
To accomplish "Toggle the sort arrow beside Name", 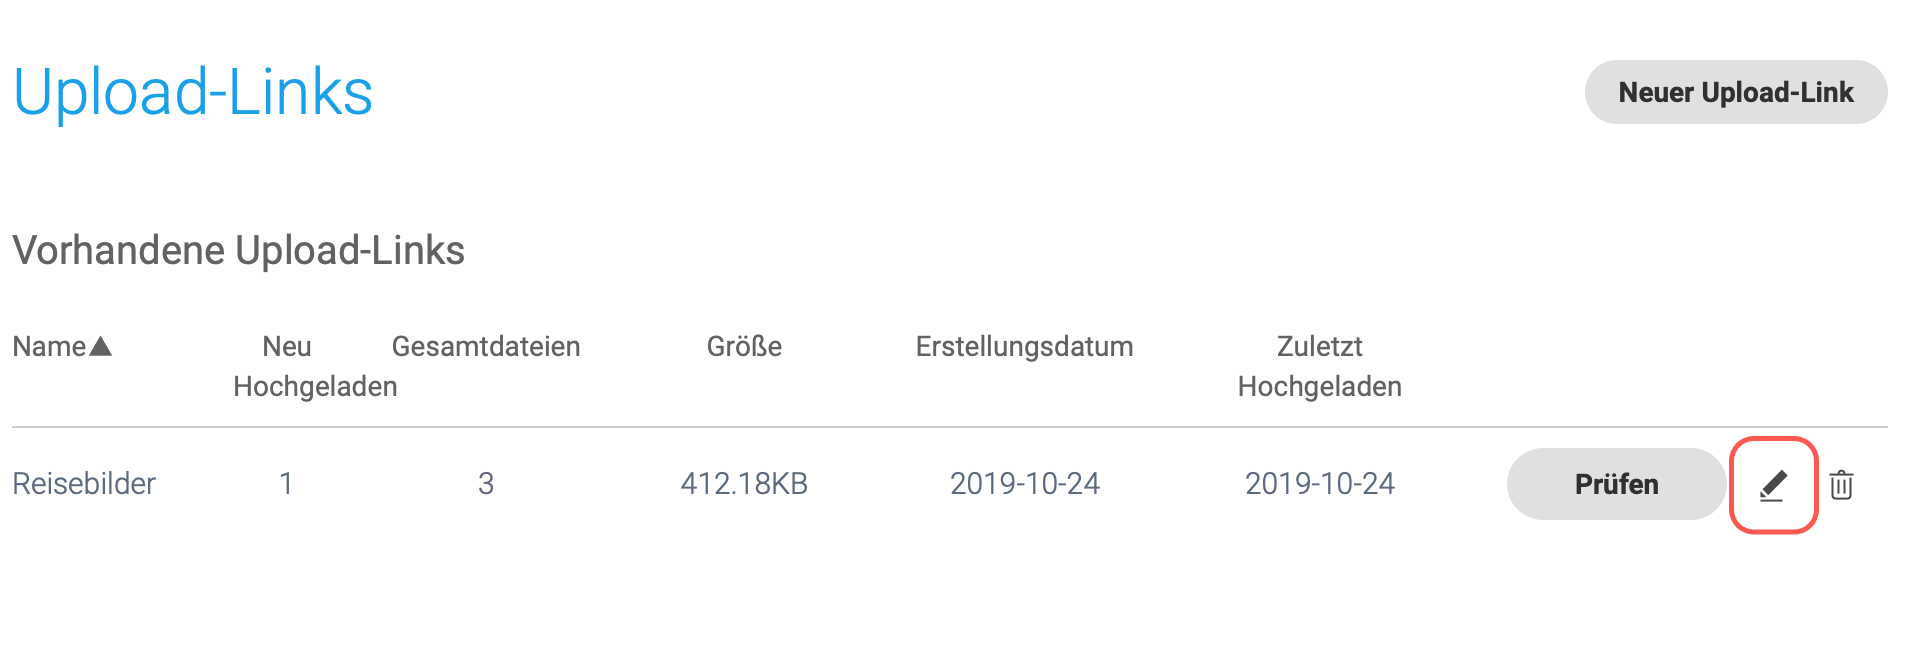I will (x=100, y=347).
